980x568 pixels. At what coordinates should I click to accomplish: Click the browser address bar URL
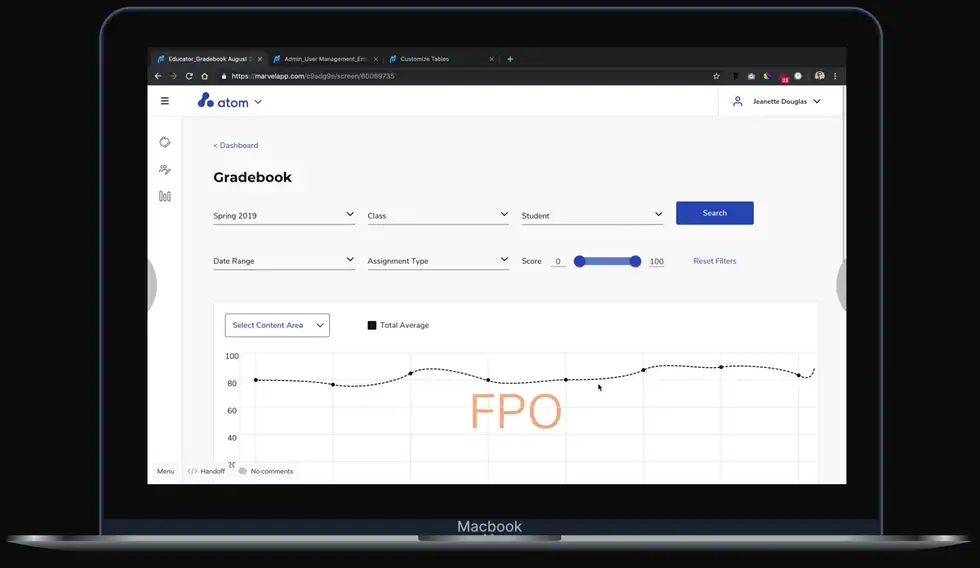[312, 76]
